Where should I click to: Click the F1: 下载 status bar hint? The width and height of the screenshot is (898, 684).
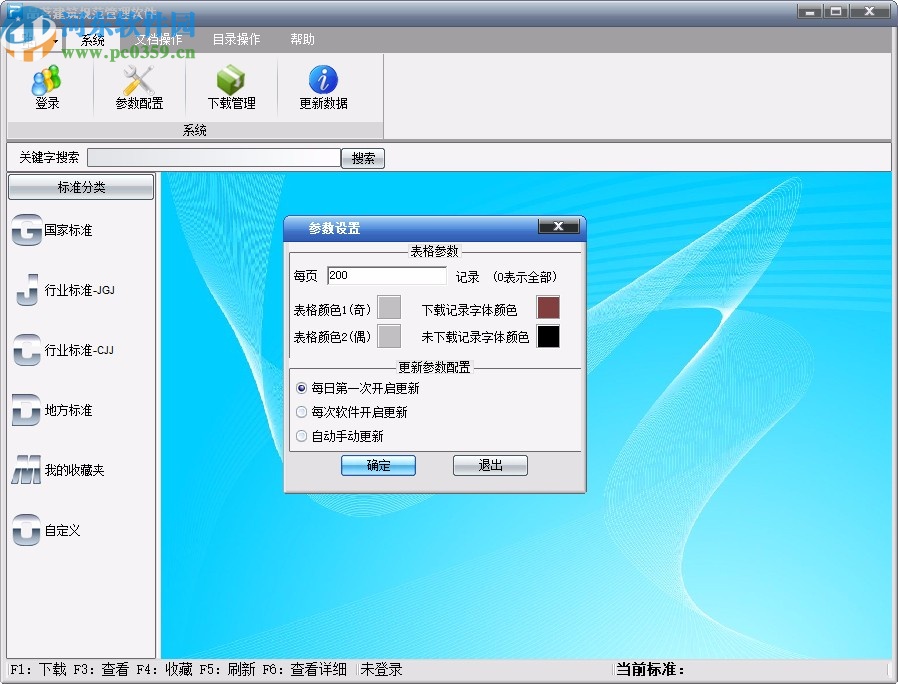(38, 669)
